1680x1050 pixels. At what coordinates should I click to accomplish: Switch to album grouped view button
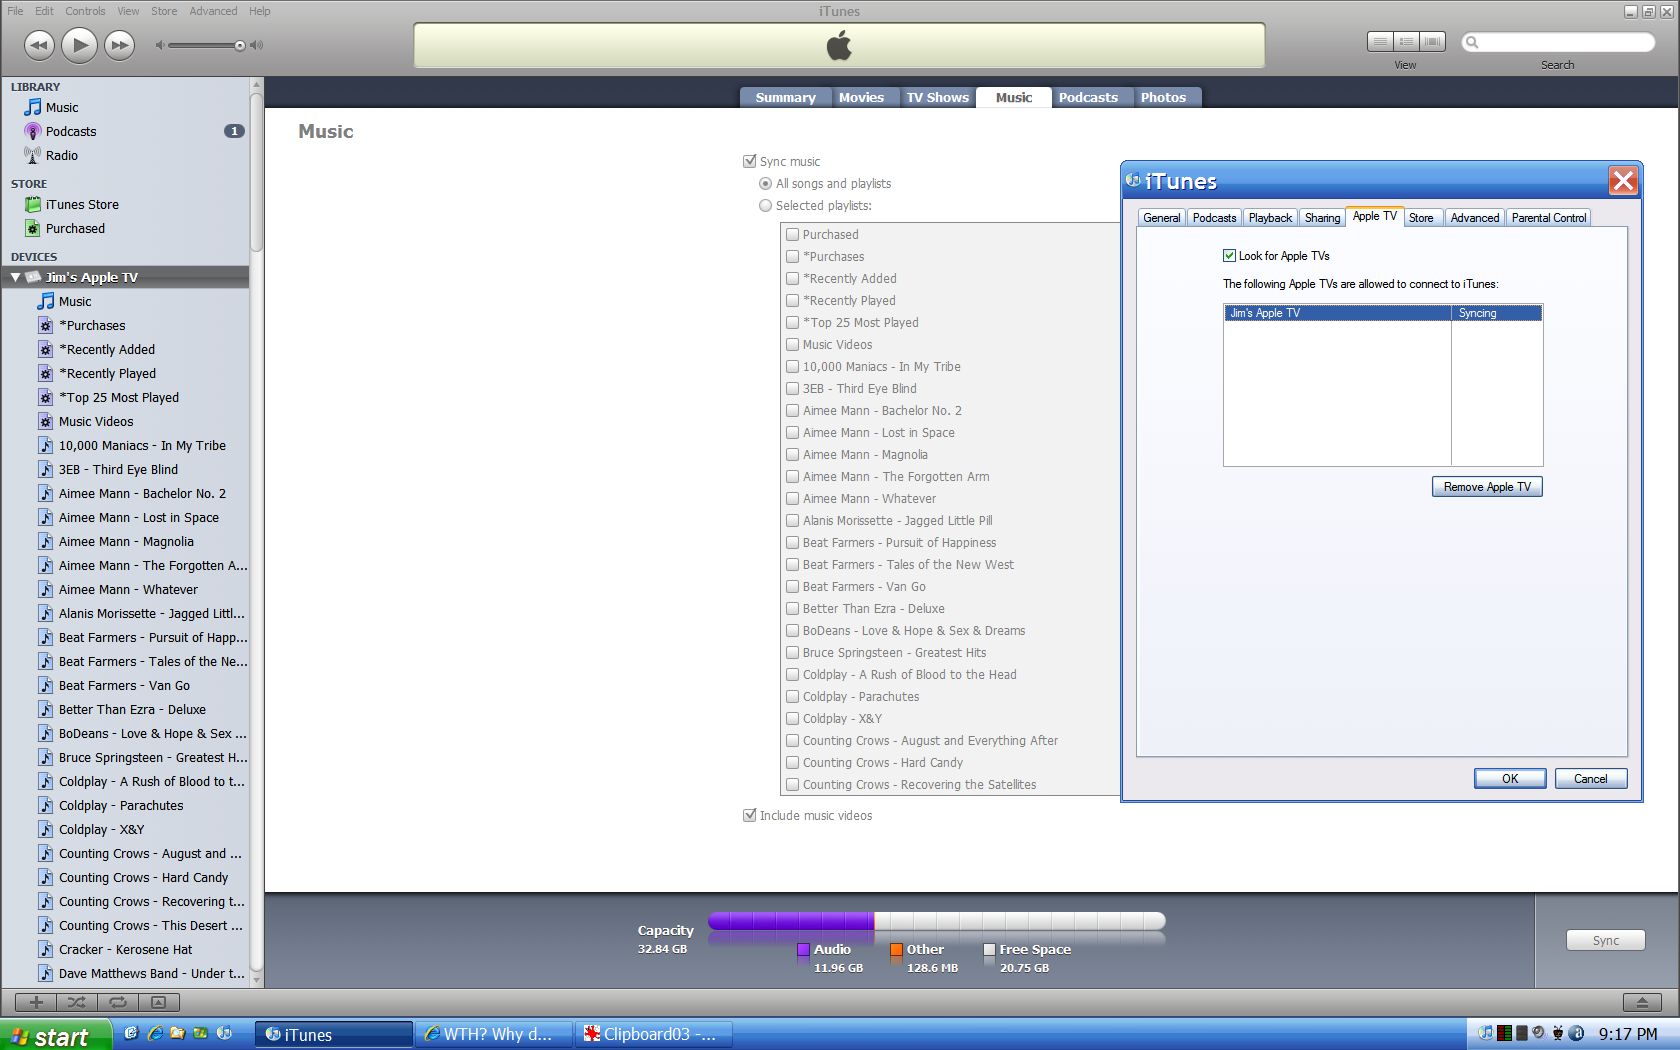(x=1406, y=41)
